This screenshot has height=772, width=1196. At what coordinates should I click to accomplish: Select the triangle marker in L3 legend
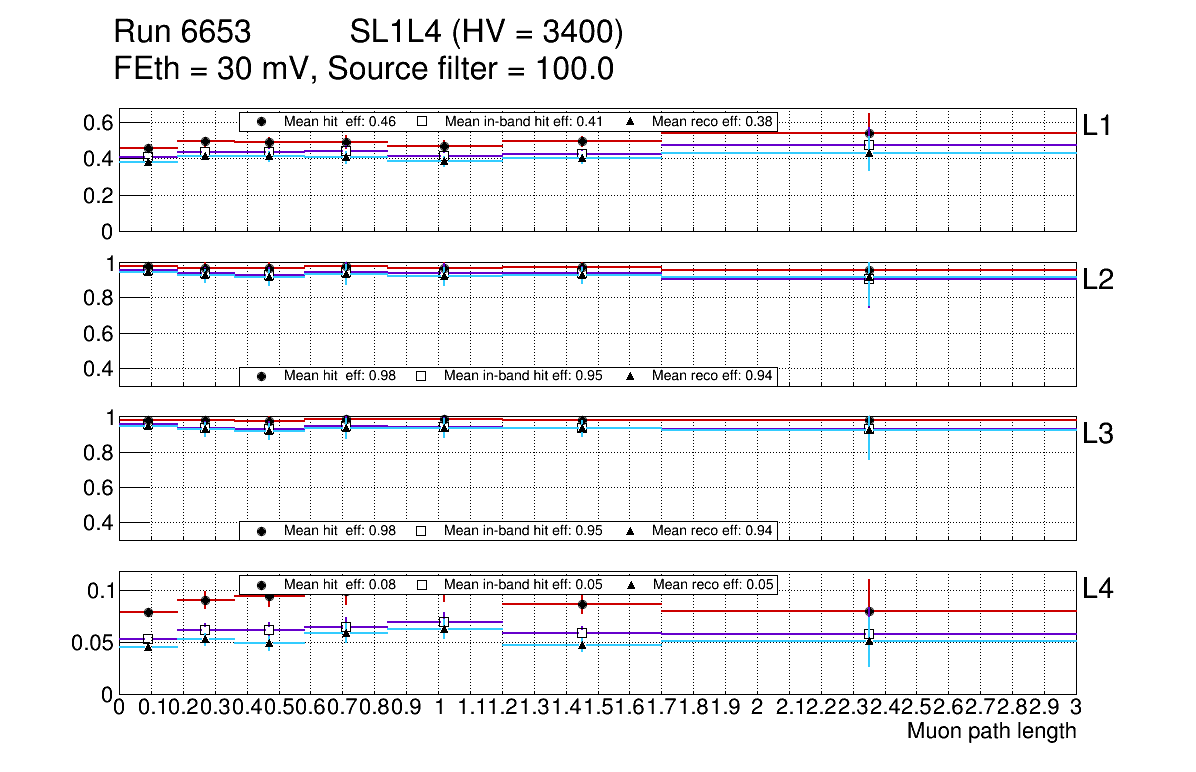point(630,530)
